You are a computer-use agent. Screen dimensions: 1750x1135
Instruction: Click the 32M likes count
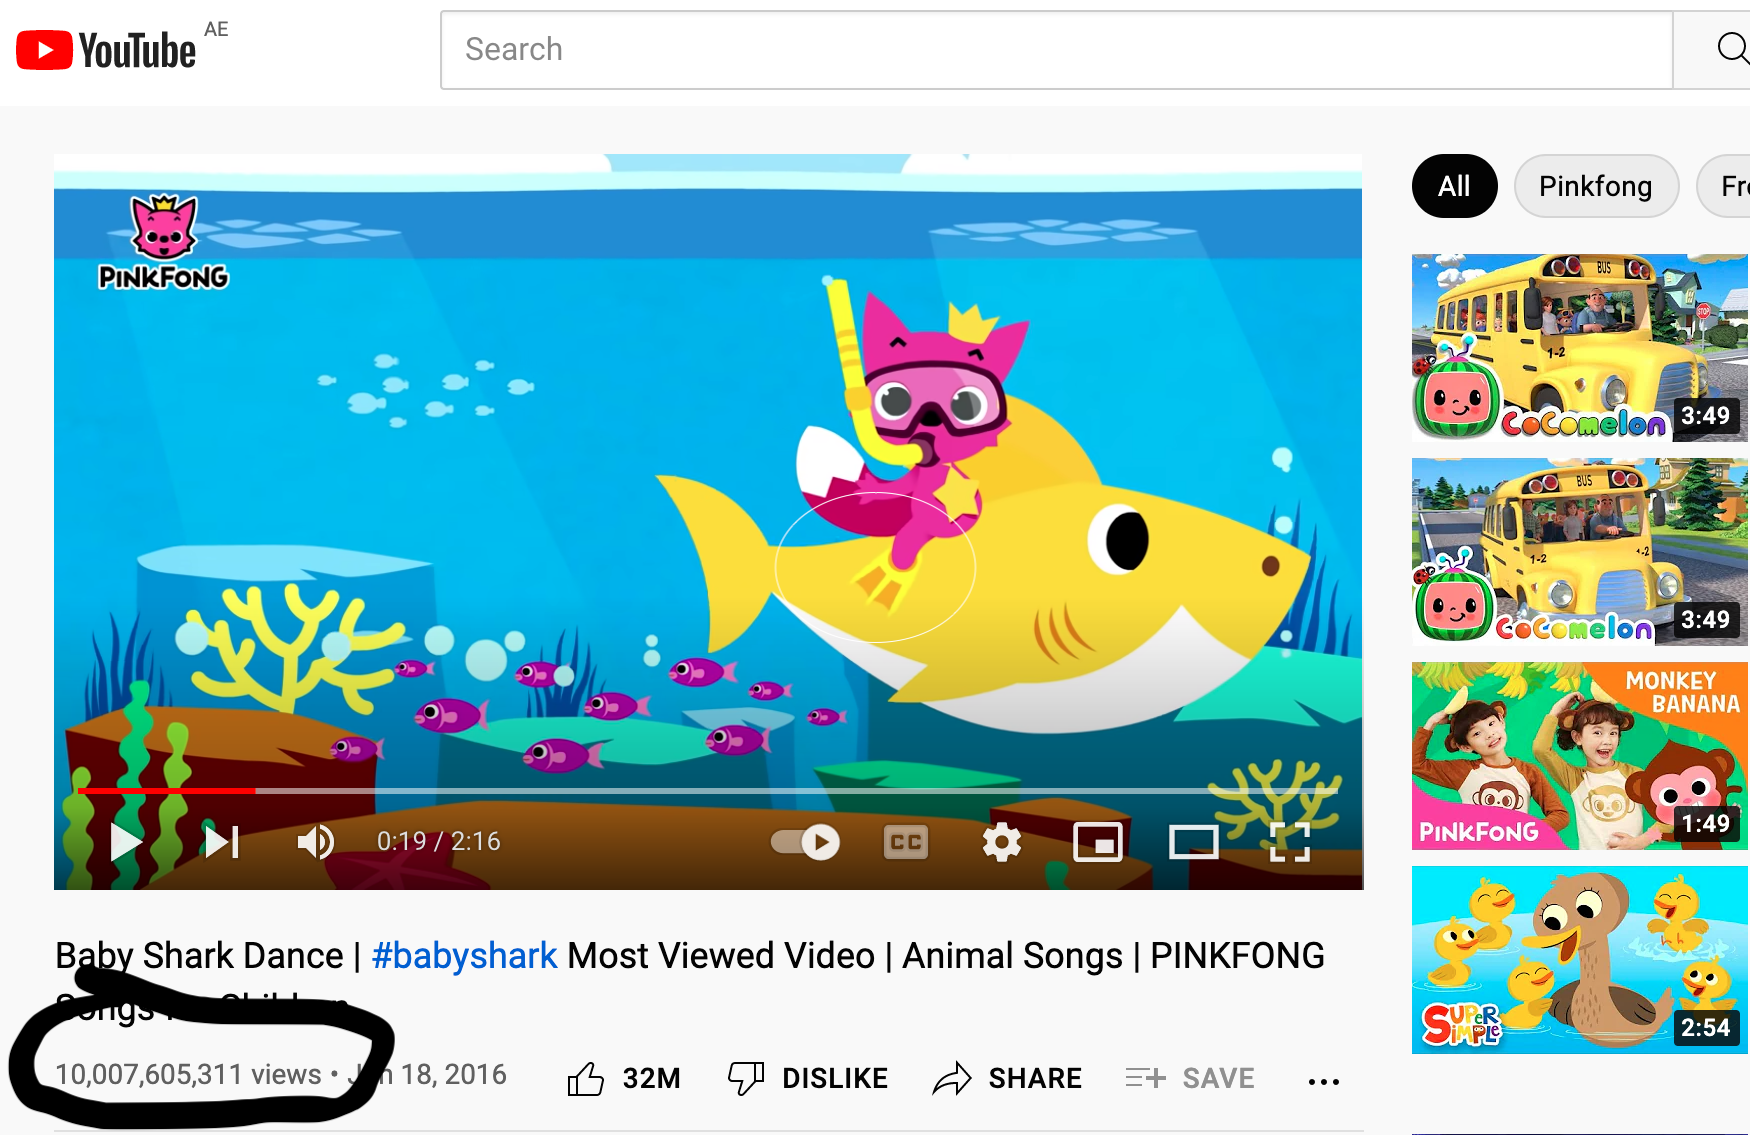pos(651,1078)
